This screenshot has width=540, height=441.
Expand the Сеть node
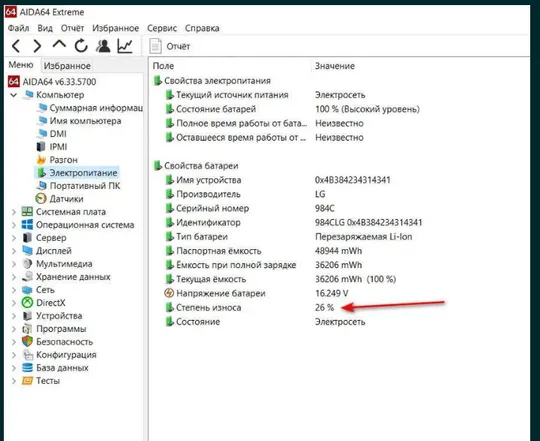point(14,290)
